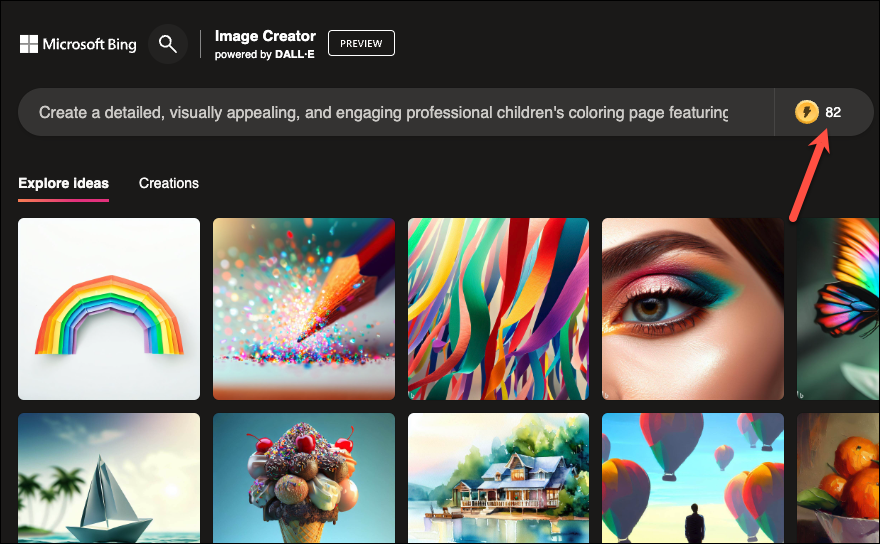Switch to the Explore ideas tab

pyautogui.click(x=63, y=184)
